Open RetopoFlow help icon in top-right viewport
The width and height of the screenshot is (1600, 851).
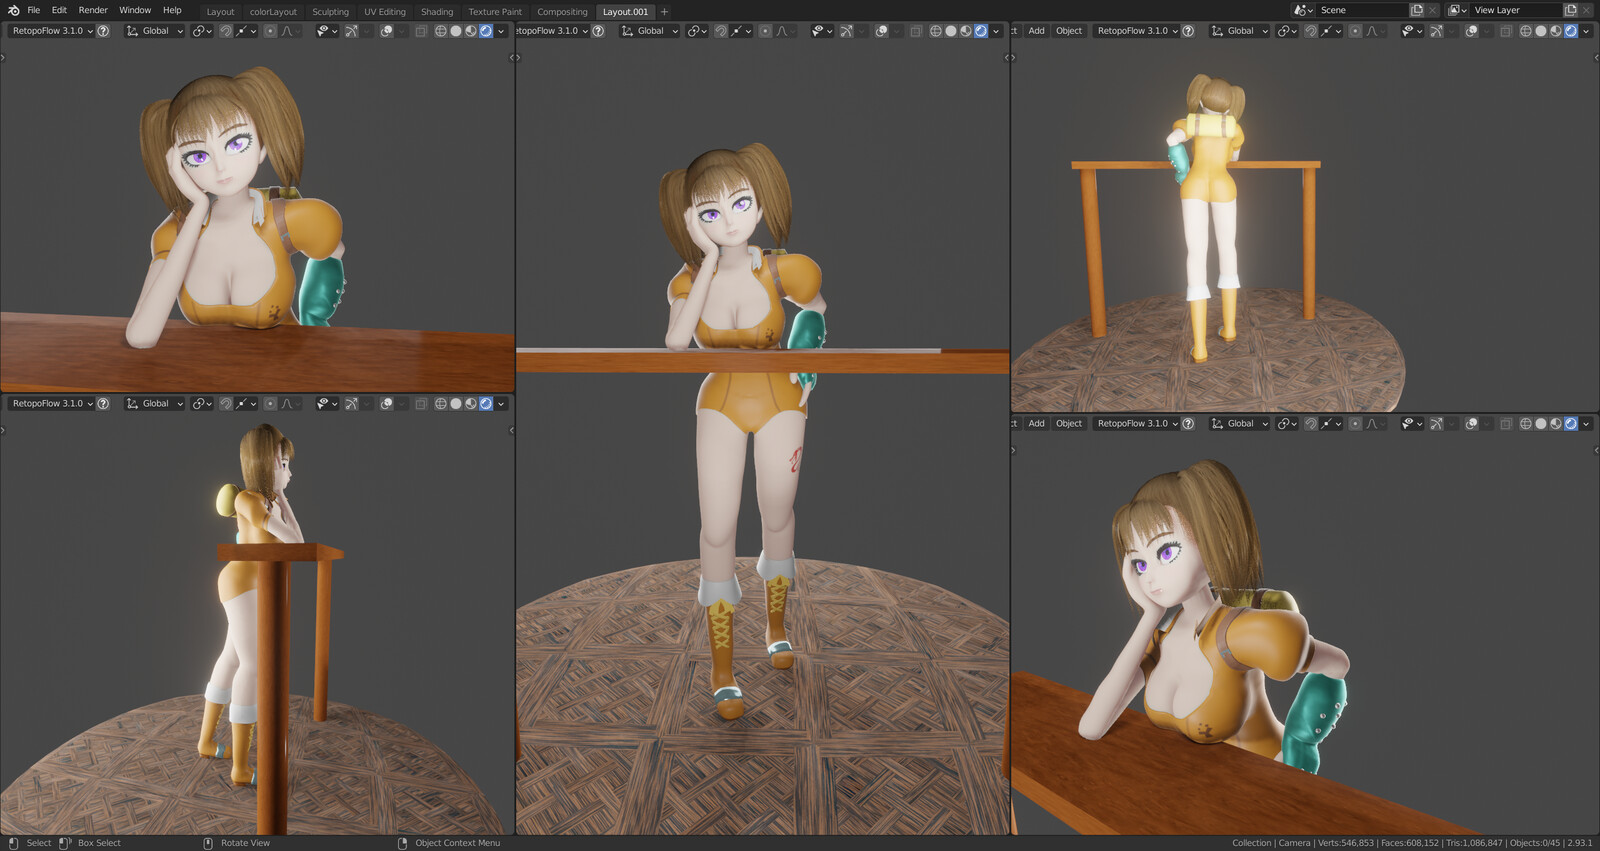pyautogui.click(x=1188, y=31)
